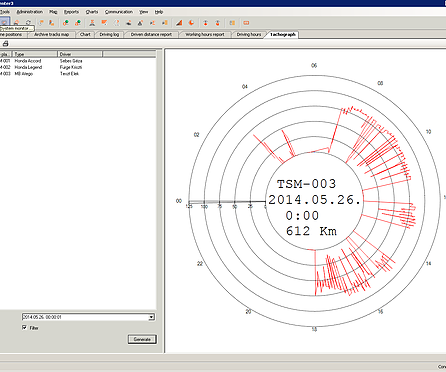The width and height of the screenshot is (446, 372).
Task: Open the Charts menu
Action: [x=92, y=12]
